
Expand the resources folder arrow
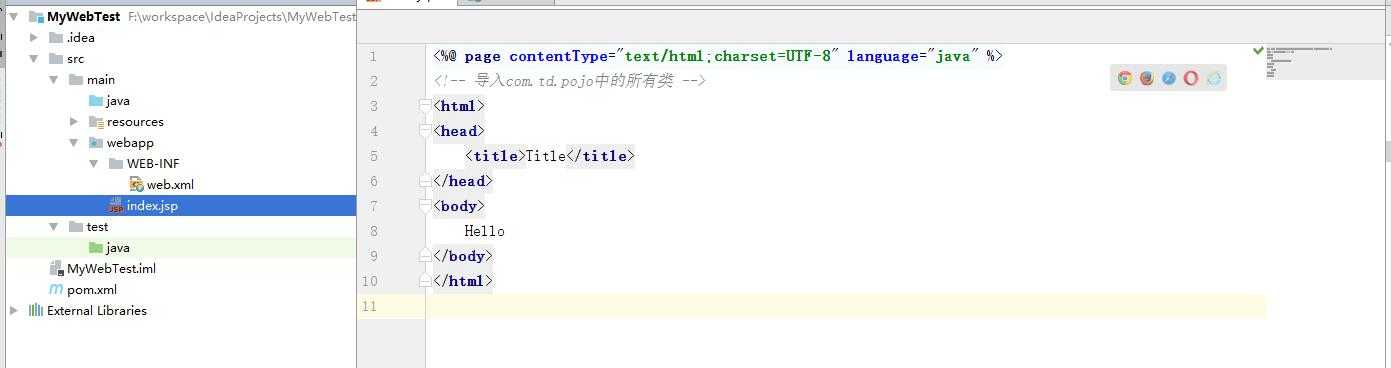pyautogui.click(x=74, y=122)
